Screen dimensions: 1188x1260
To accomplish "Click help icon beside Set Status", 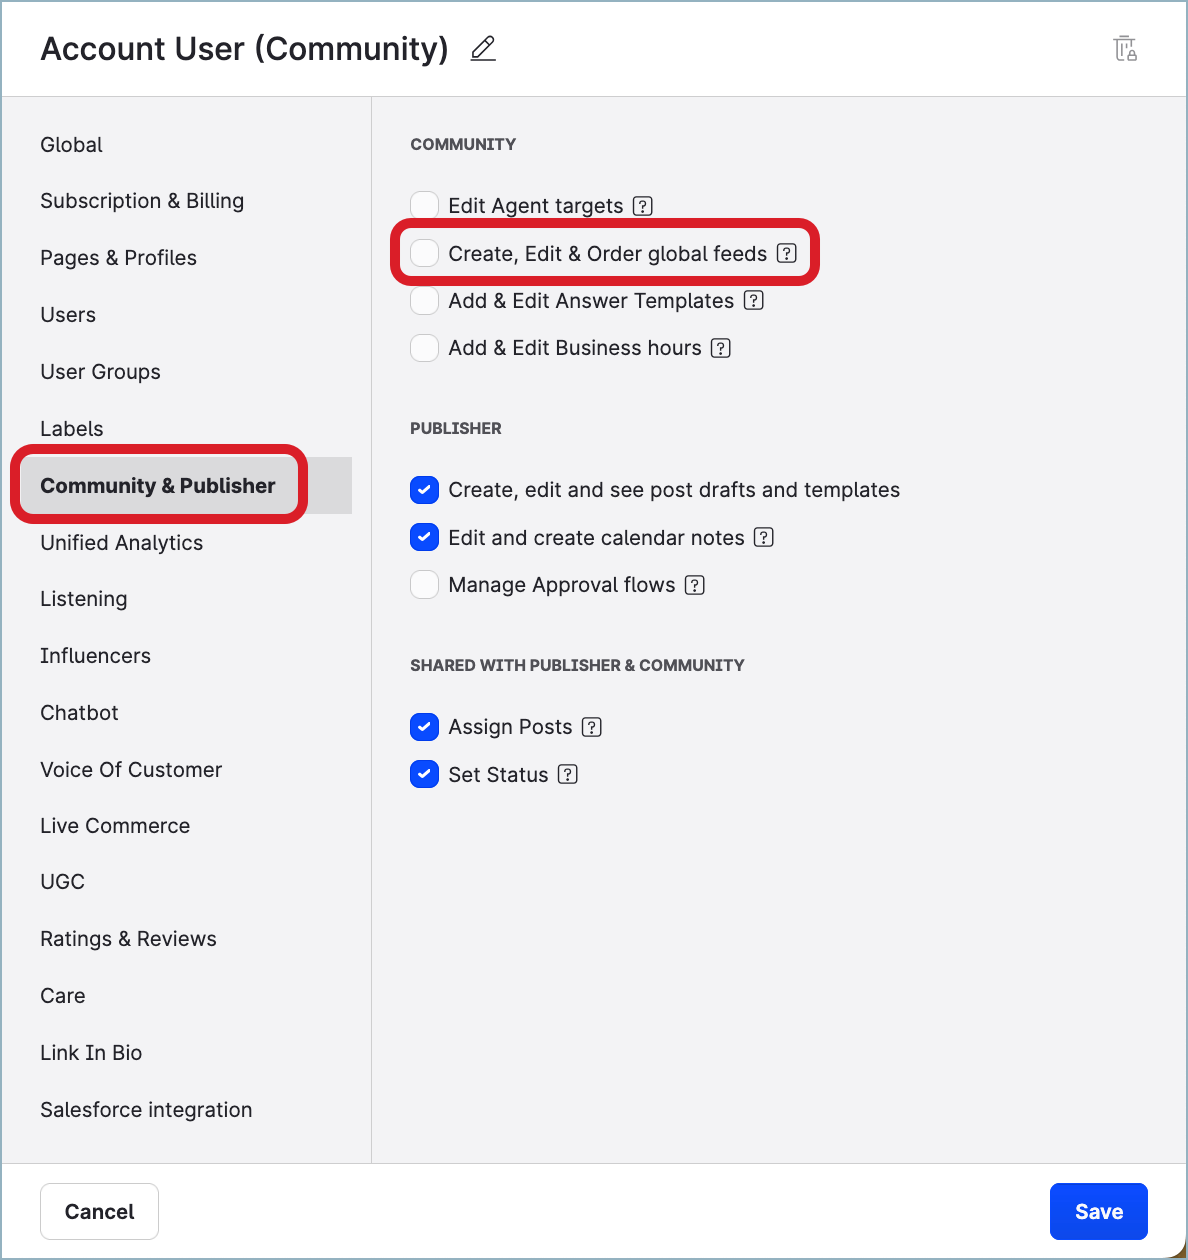I will (568, 774).
